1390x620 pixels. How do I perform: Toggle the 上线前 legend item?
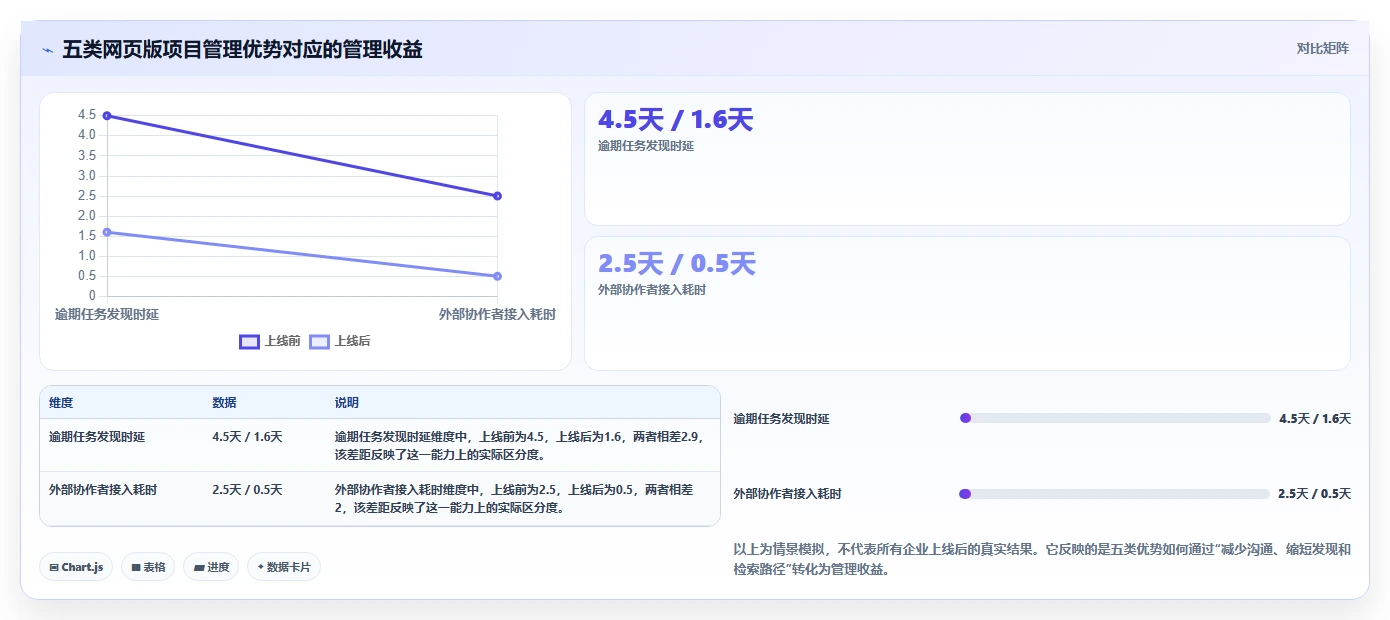point(270,342)
